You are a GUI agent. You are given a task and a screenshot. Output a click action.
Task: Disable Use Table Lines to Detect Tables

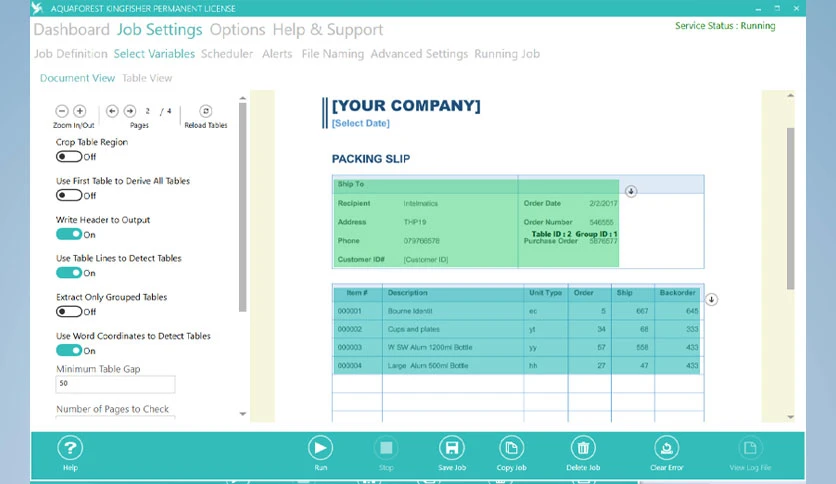click(x=69, y=273)
